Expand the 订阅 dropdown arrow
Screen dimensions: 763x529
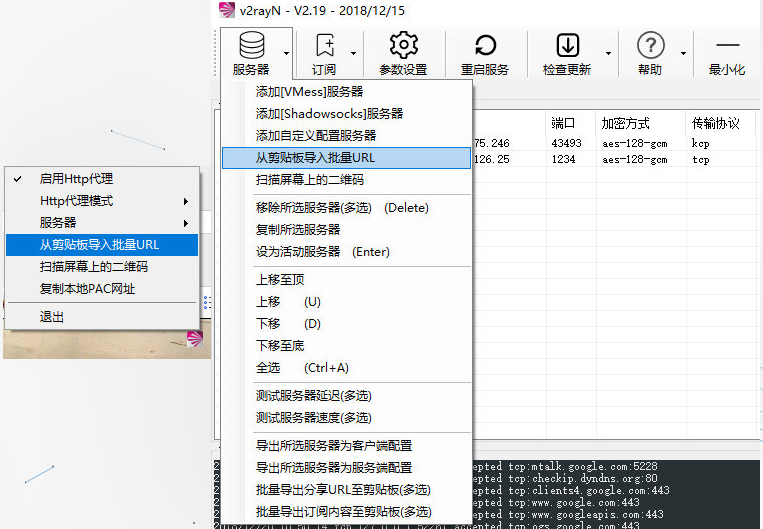(354, 53)
